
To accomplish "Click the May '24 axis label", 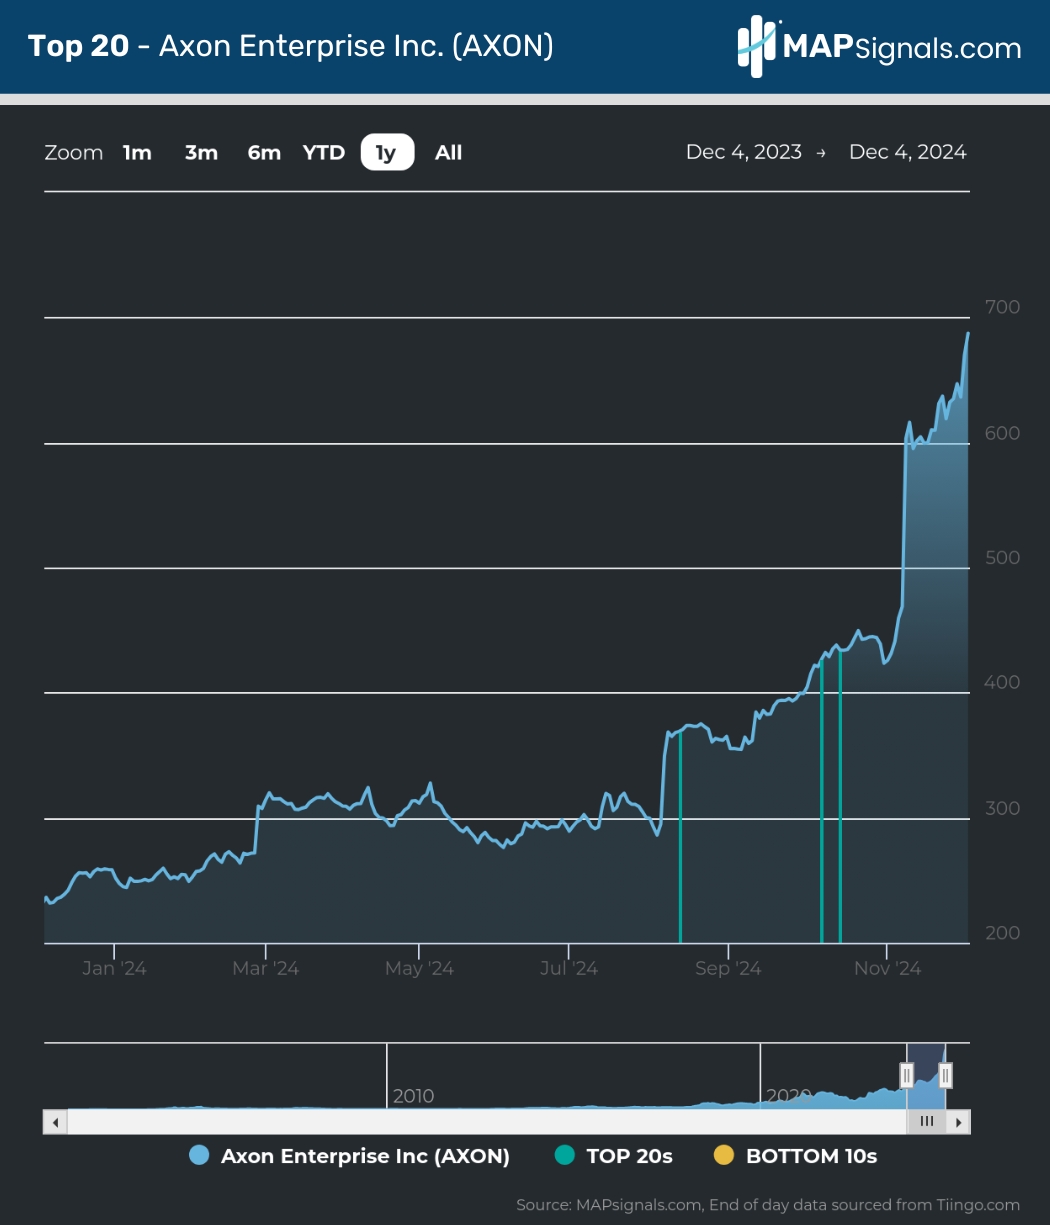I will pos(419,968).
